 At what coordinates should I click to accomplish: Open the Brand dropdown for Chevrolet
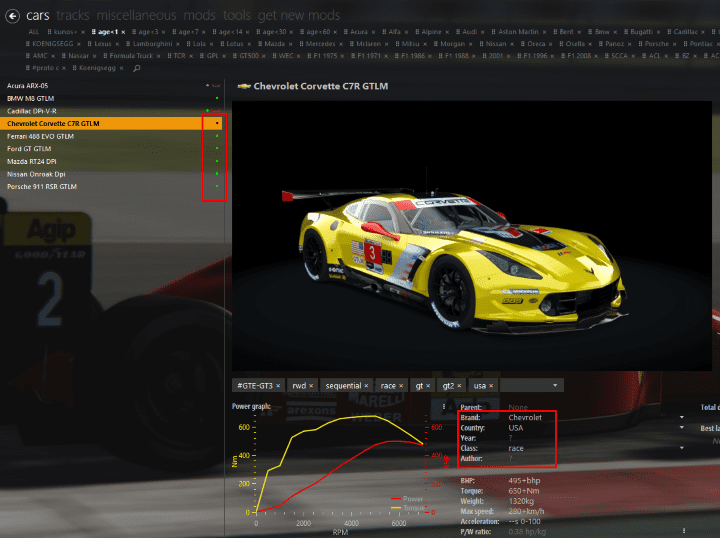[x=682, y=417]
